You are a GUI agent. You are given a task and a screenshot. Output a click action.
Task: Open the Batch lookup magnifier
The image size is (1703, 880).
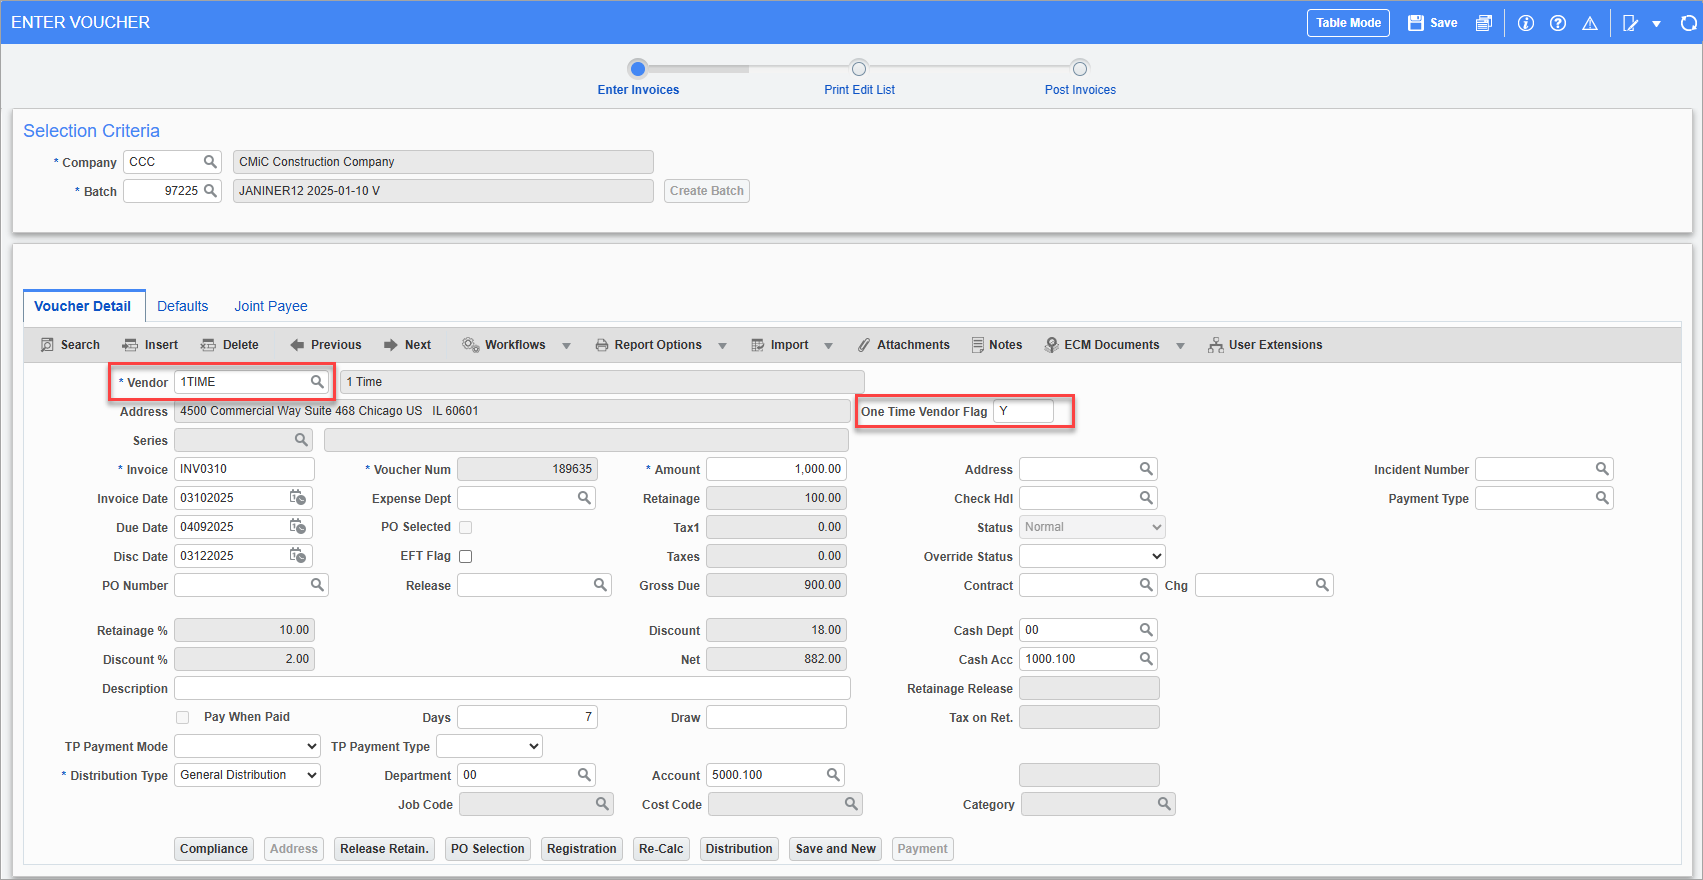(210, 191)
